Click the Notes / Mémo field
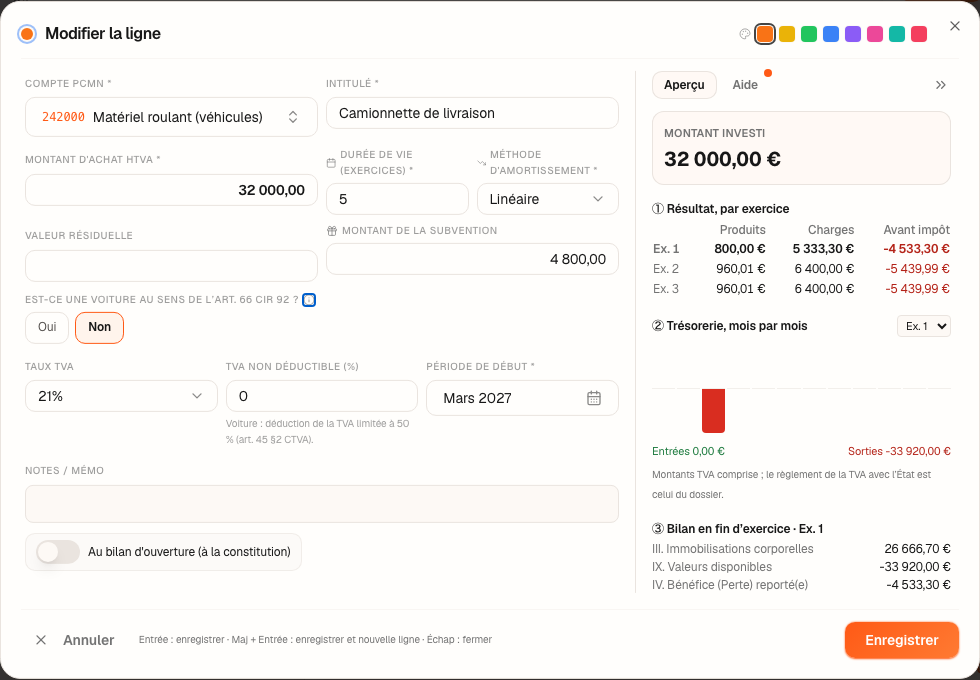 coord(322,504)
